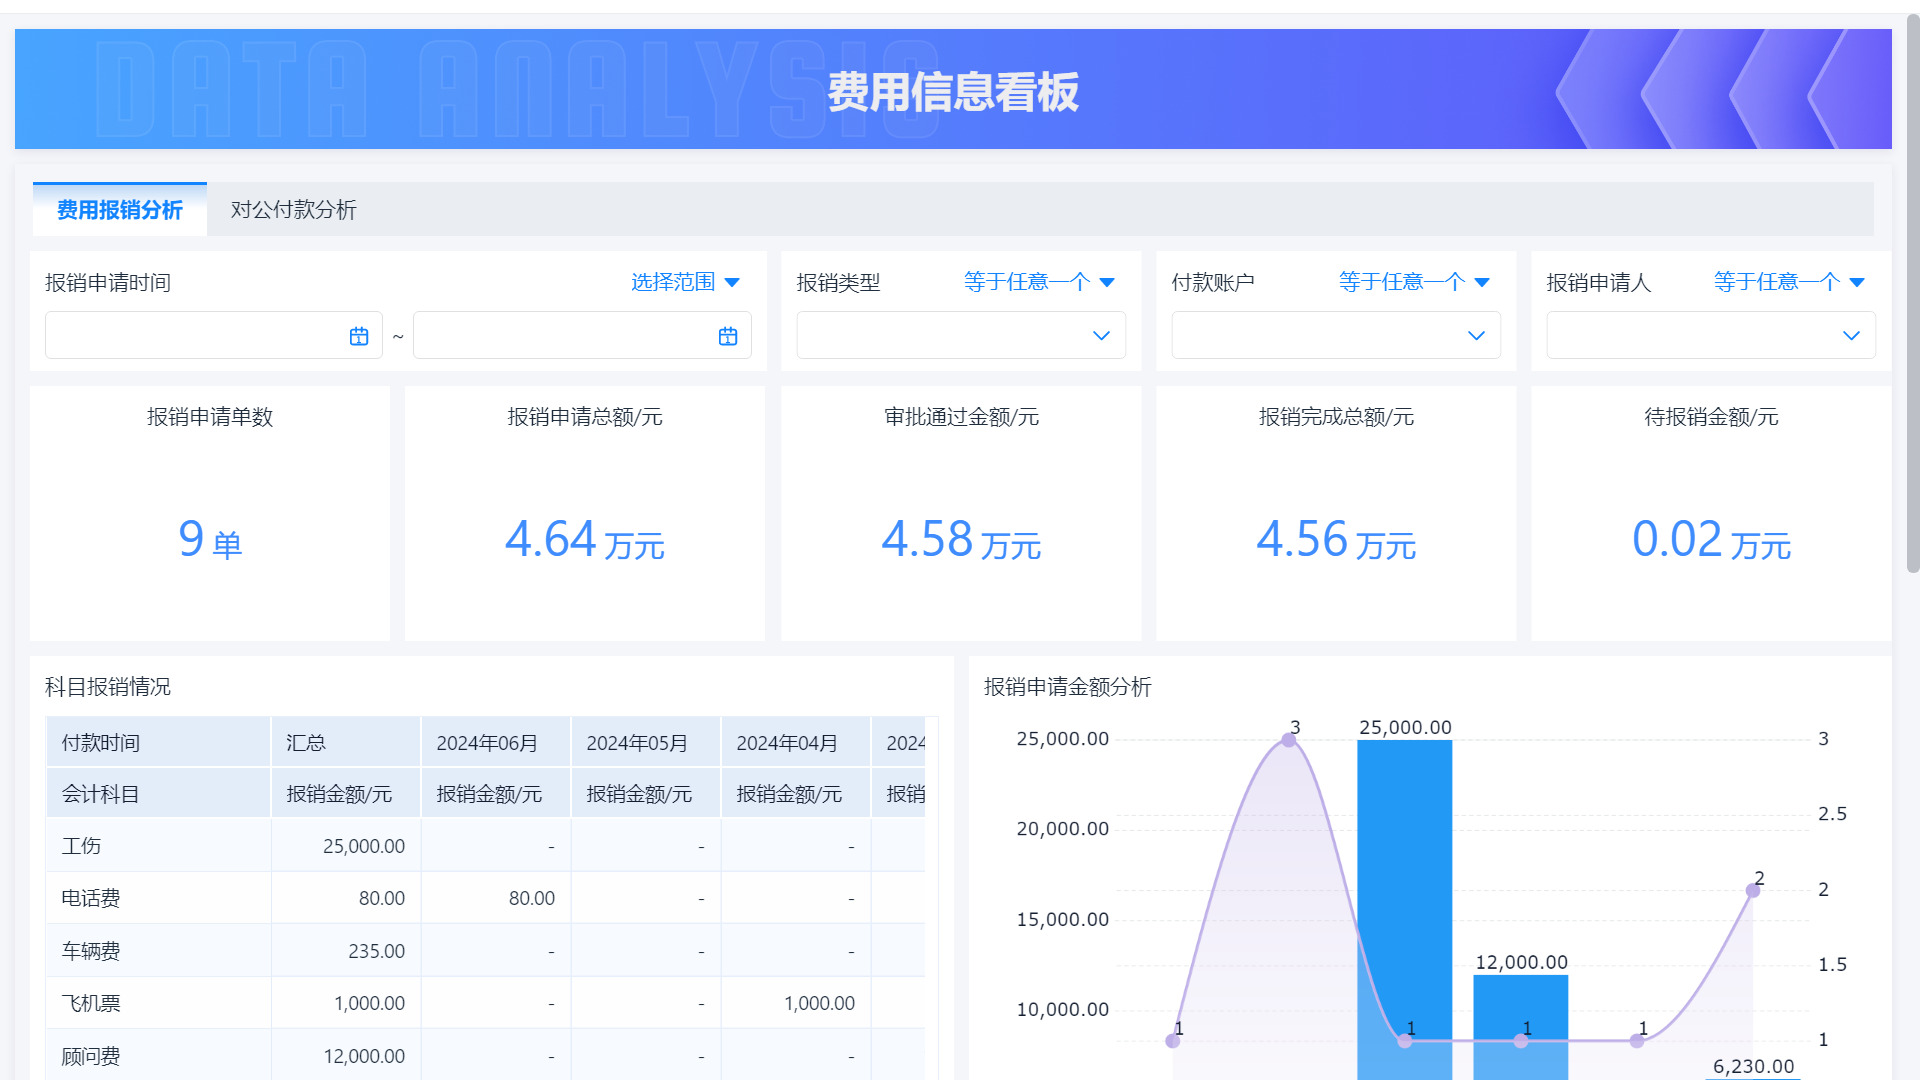
Task: Click the 工伤 row in subject table
Action: pyautogui.click(x=81, y=846)
